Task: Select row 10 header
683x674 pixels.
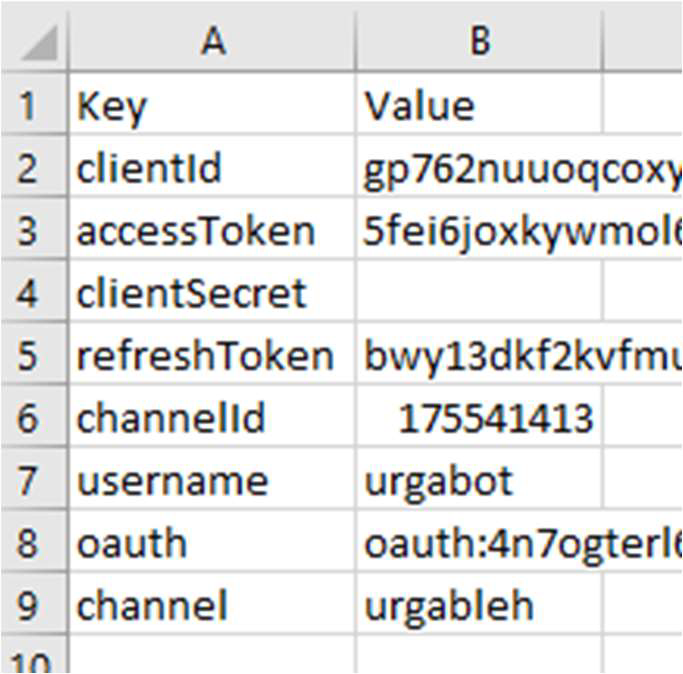Action: coord(28,660)
